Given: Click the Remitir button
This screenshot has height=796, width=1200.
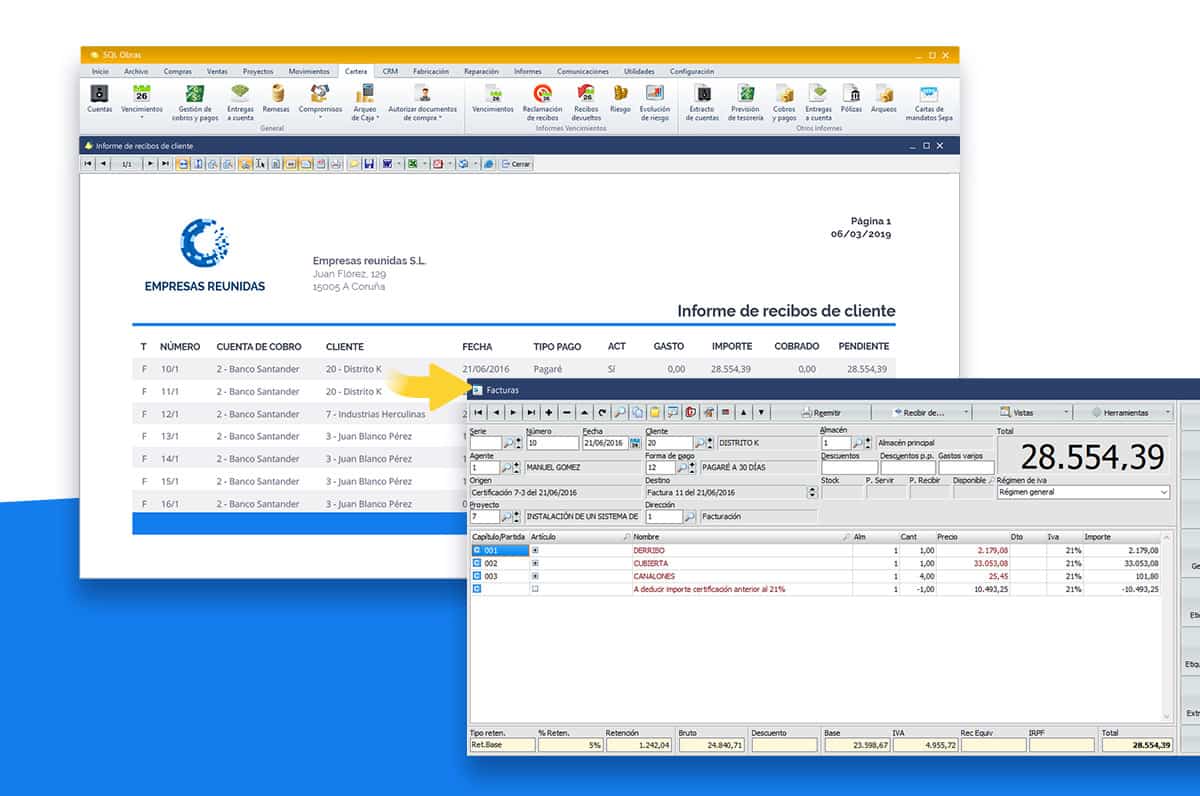Looking at the screenshot, I should point(822,412).
